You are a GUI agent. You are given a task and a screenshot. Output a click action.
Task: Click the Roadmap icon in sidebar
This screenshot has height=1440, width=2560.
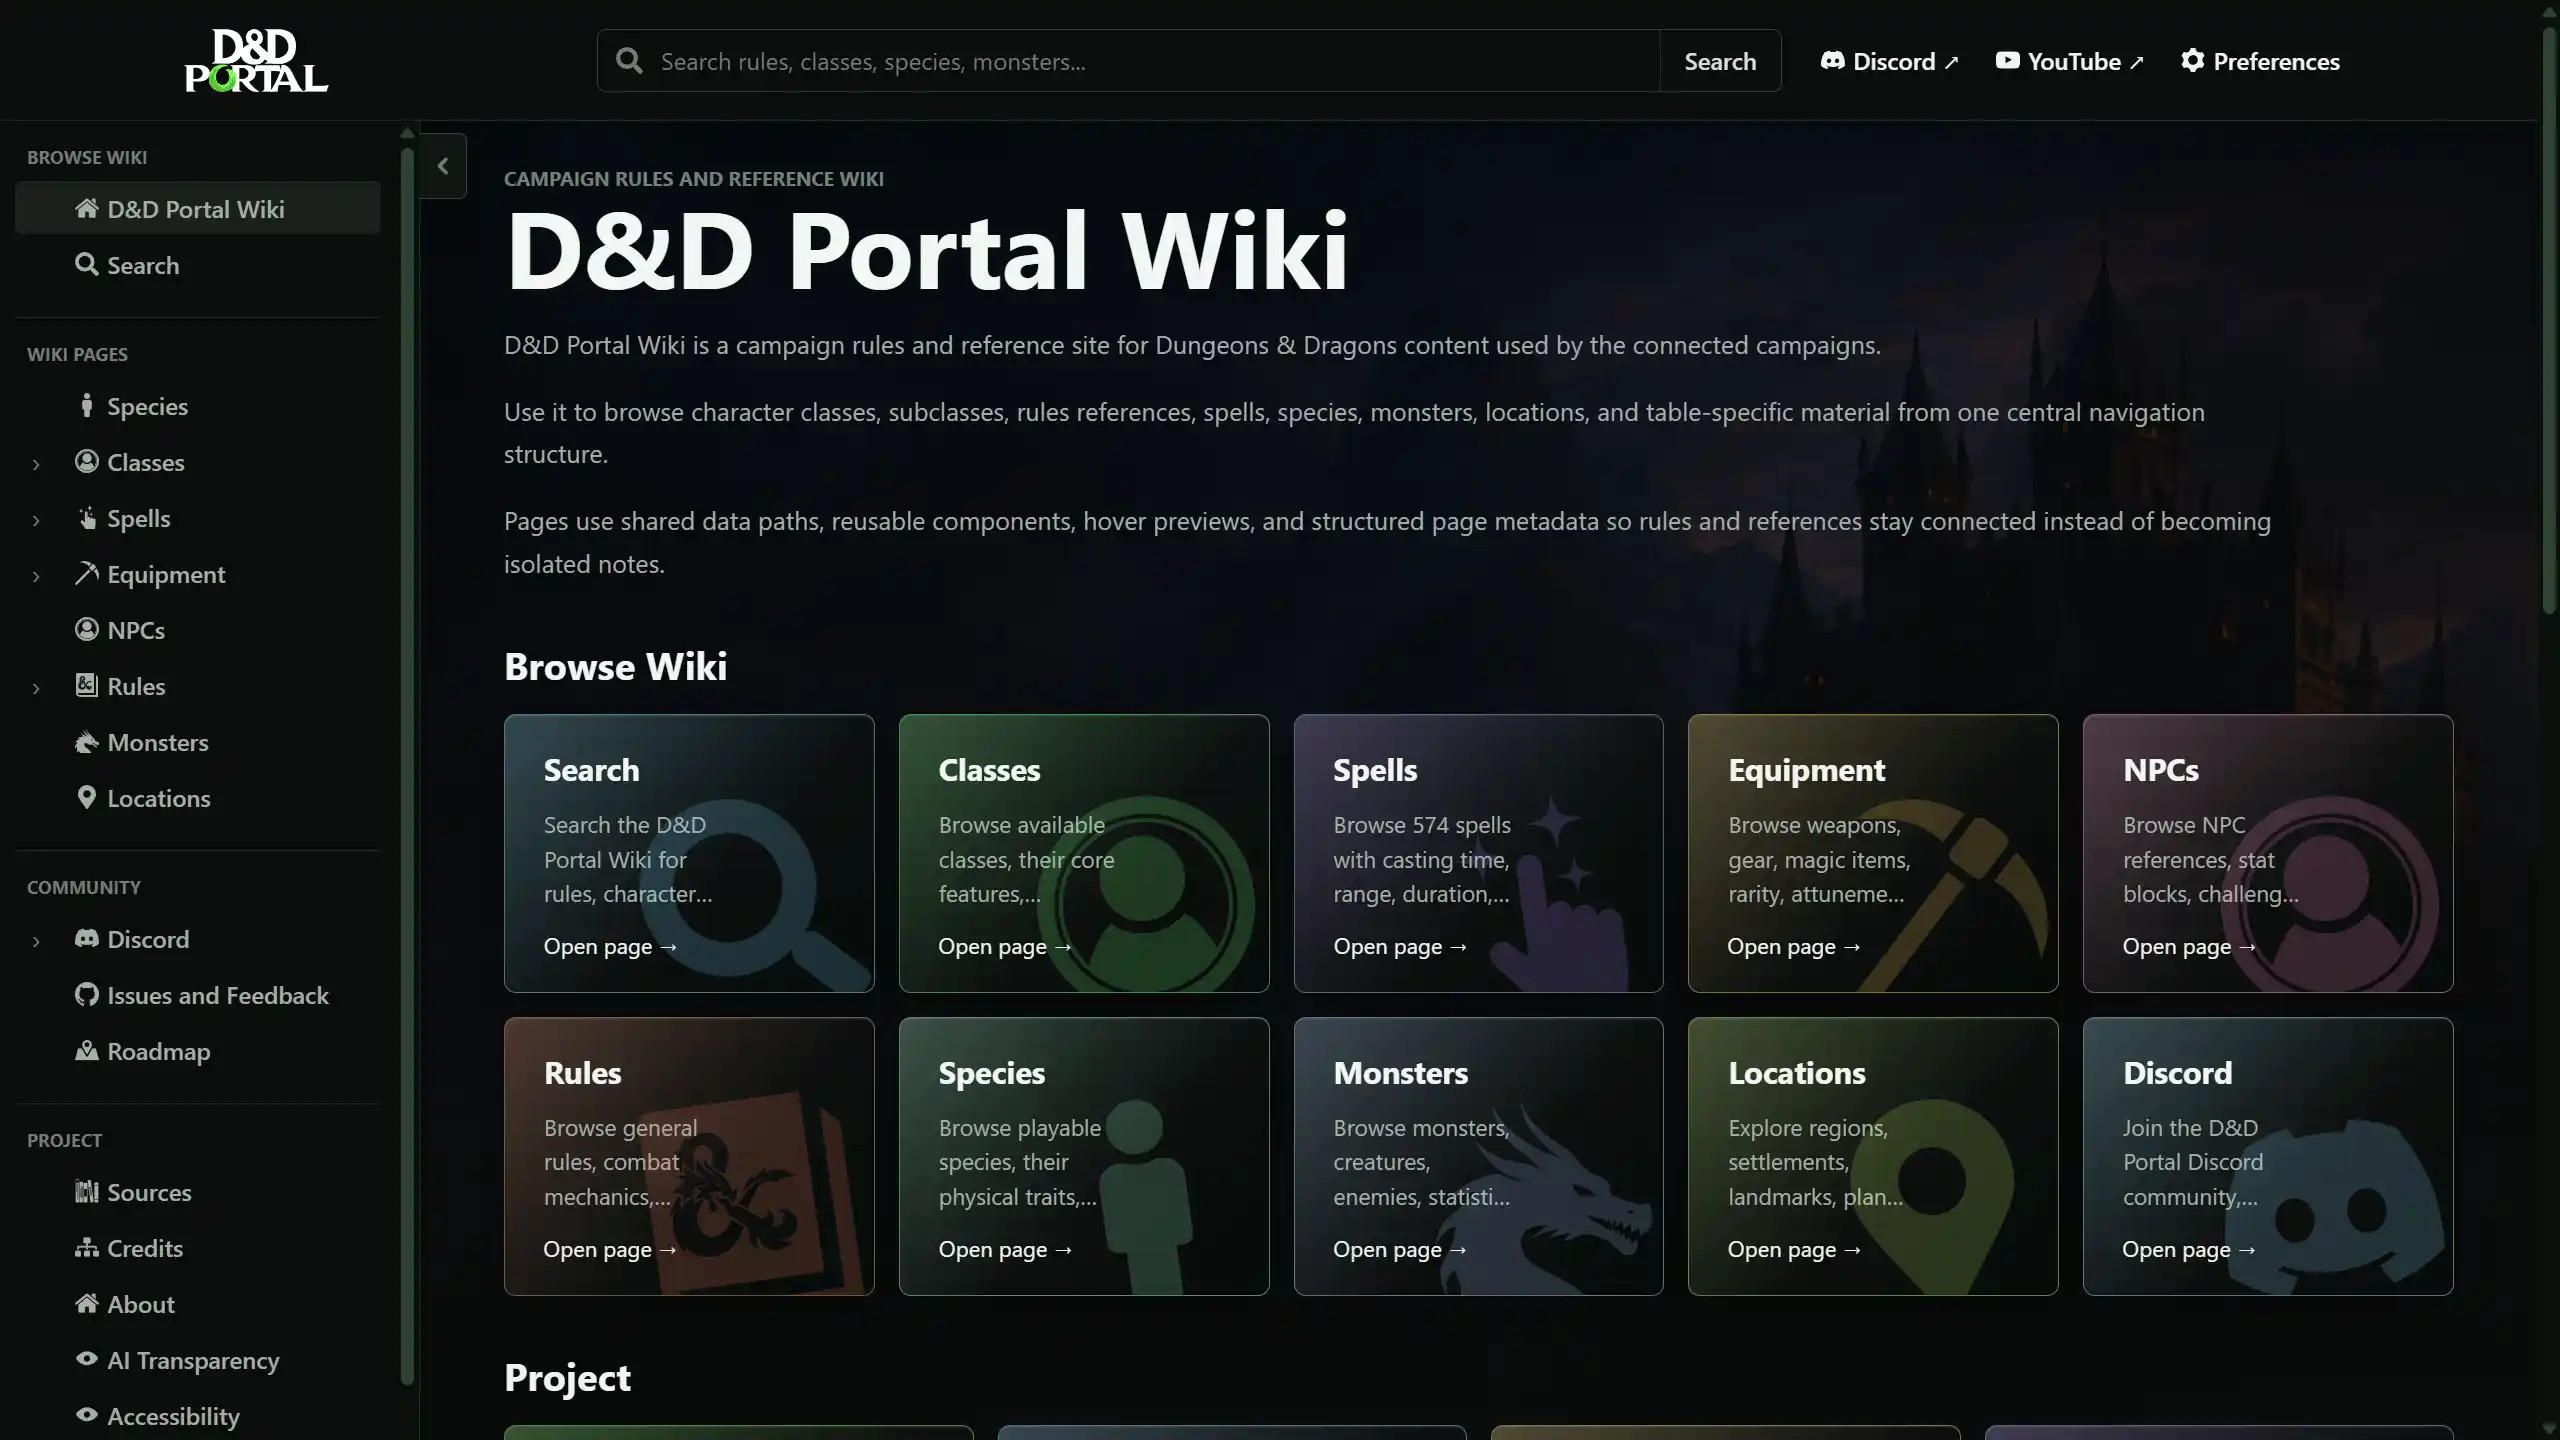tap(87, 1050)
